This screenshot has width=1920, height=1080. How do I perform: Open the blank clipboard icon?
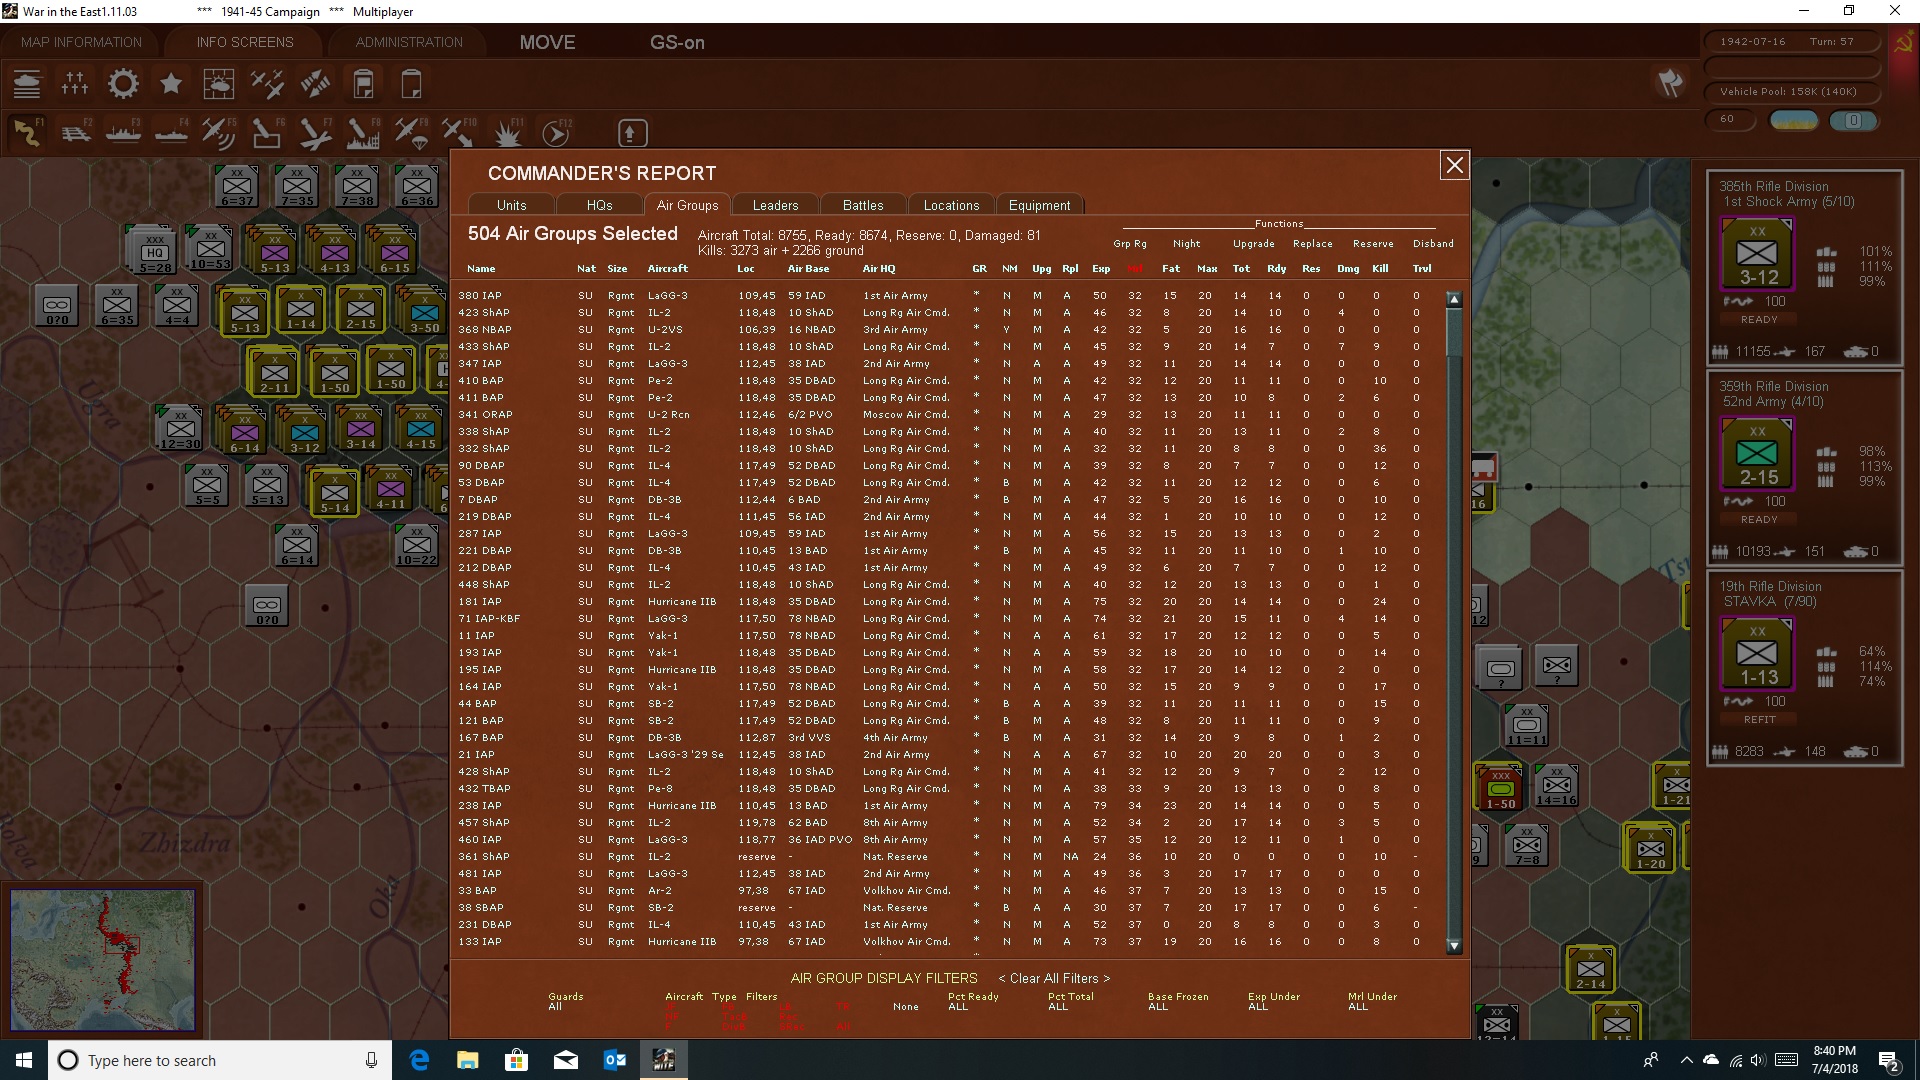pos(411,84)
